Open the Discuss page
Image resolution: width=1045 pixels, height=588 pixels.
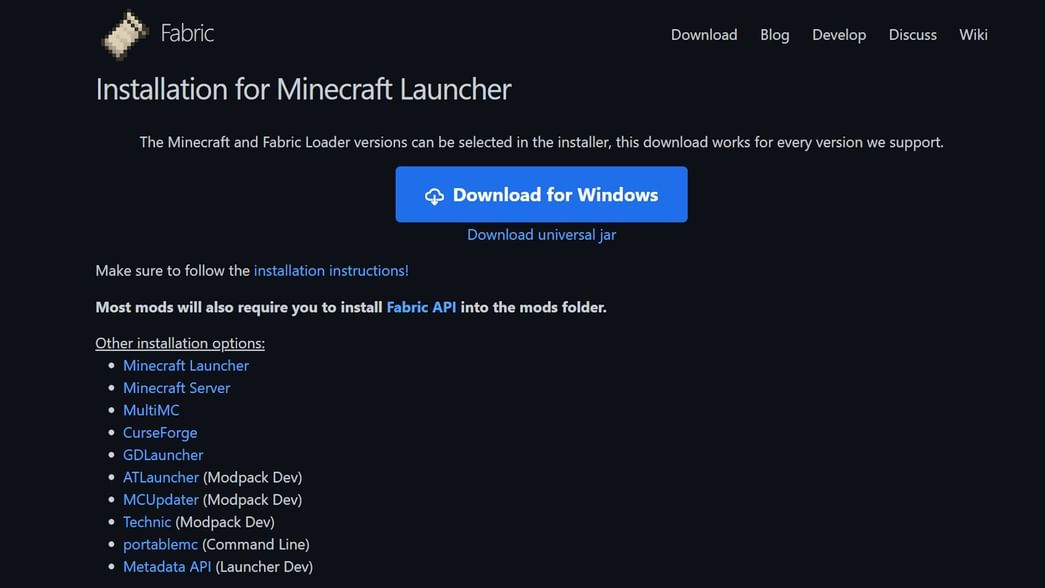coord(912,34)
